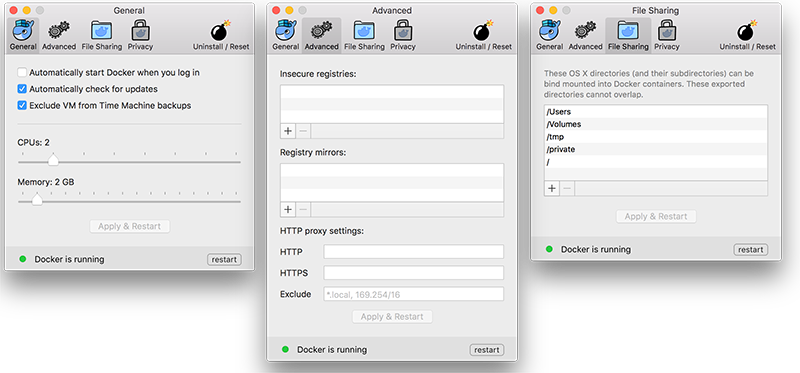Image resolution: width=800 pixels, height=373 pixels.
Task: Remove shared directory with minus button
Action: 567,188
